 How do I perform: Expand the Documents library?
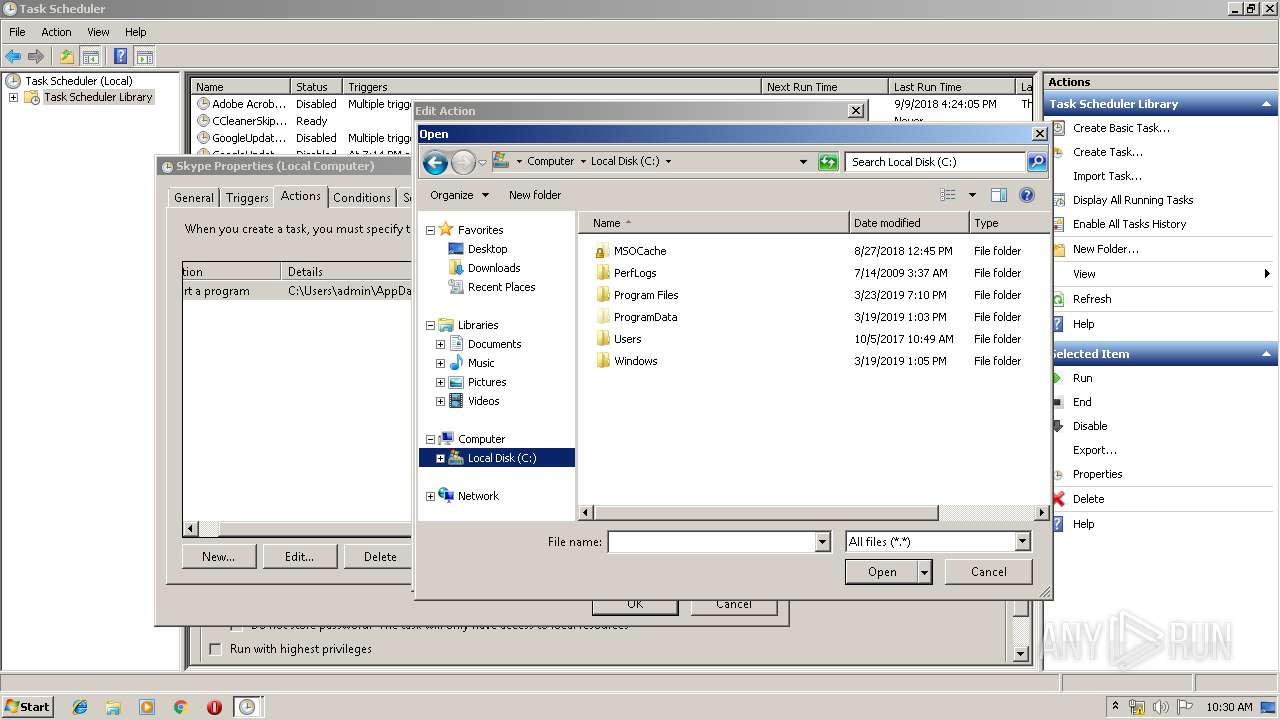point(440,344)
